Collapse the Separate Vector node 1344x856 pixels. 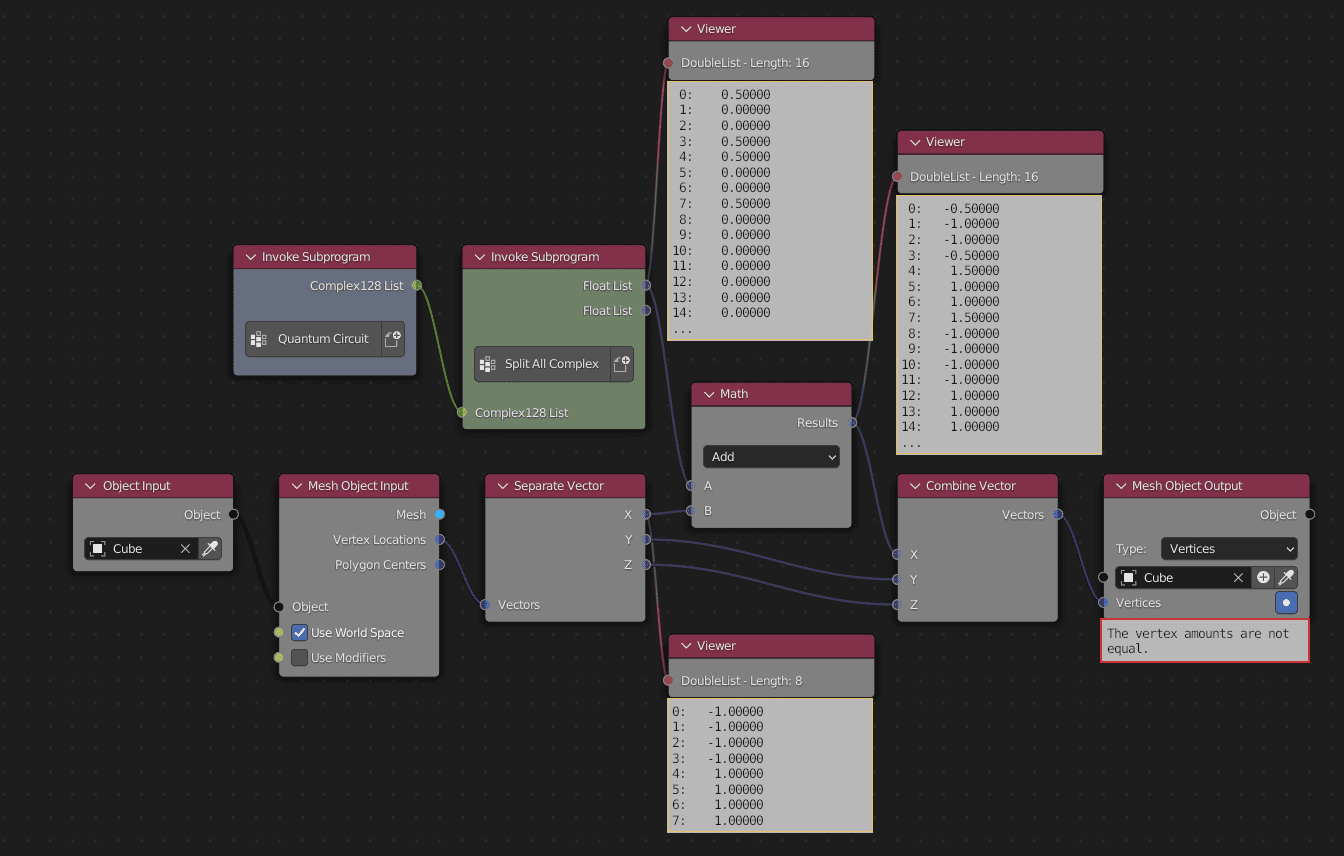pyautogui.click(x=501, y=486)
